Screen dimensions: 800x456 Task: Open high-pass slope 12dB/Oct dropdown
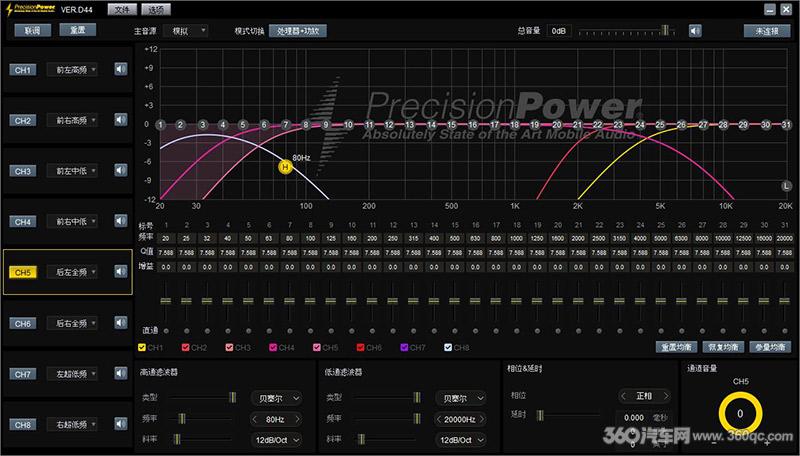coord(277,440)
